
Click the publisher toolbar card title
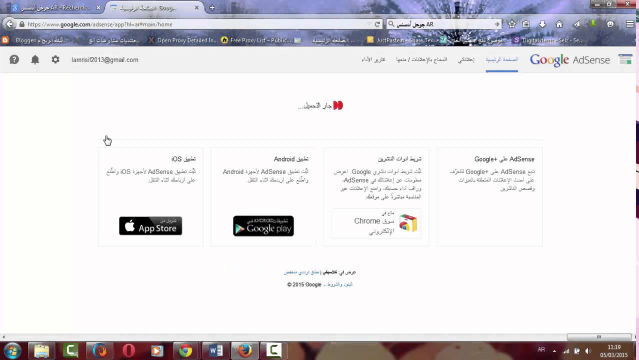399,159
